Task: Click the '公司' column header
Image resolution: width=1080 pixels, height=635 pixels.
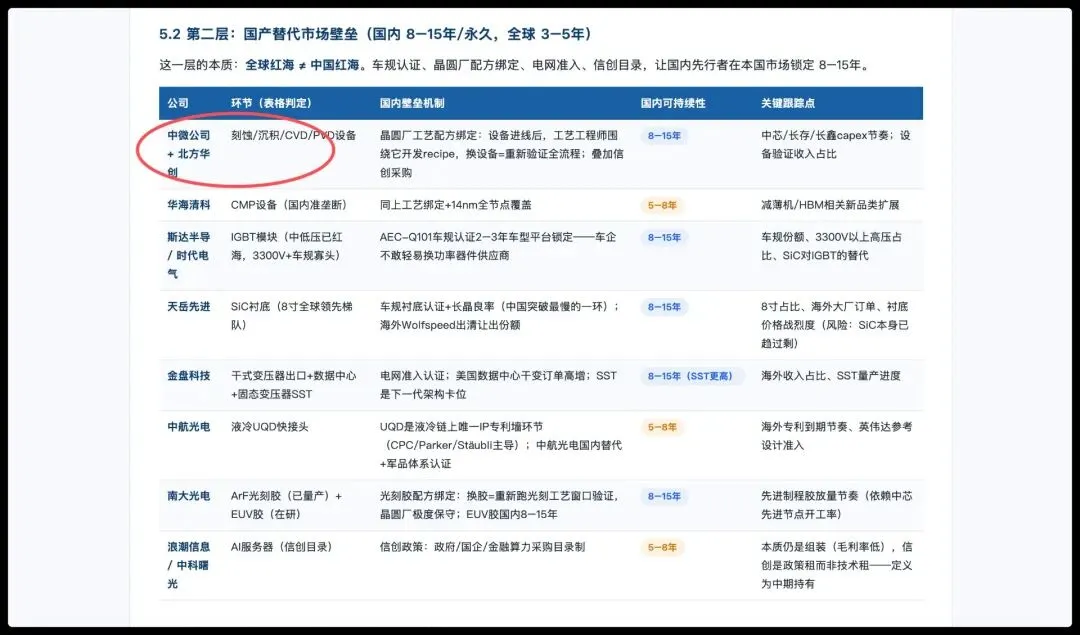Action: coord(178,103)
